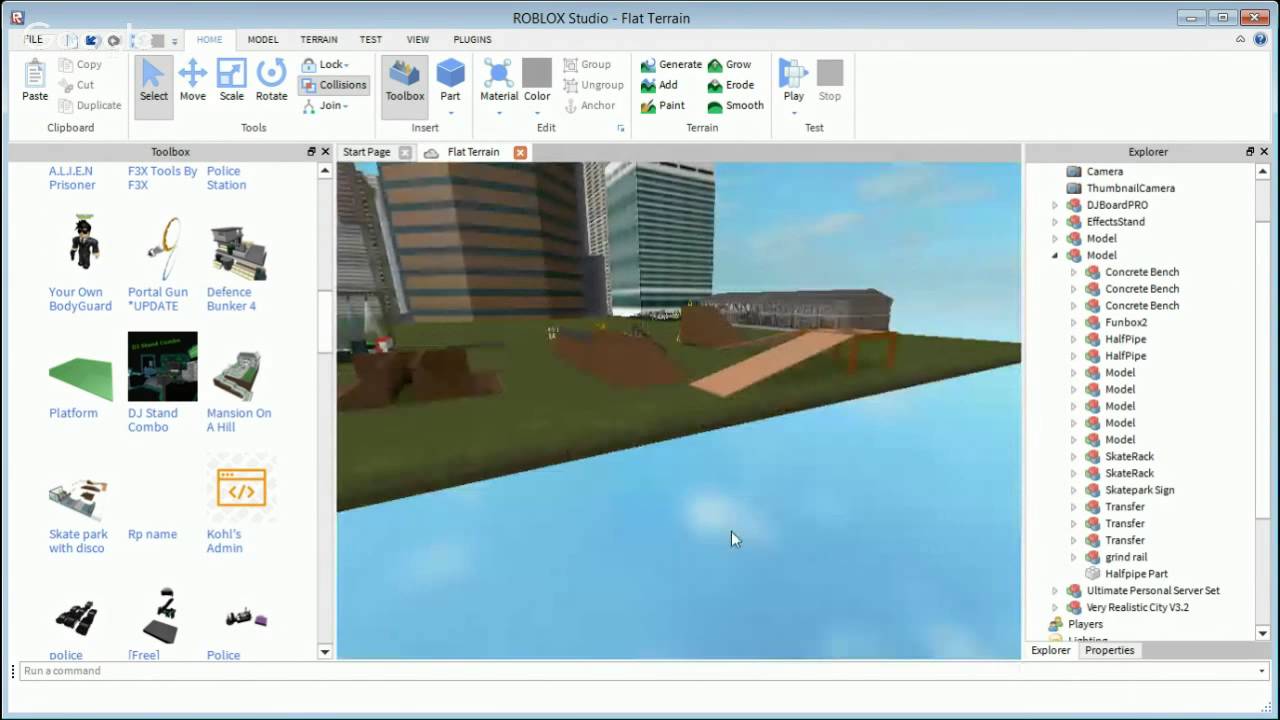This screenshot has height=720, width=1280.
Task: Switch to the MODEL ribbon tab
Action: tap(263, 39)
